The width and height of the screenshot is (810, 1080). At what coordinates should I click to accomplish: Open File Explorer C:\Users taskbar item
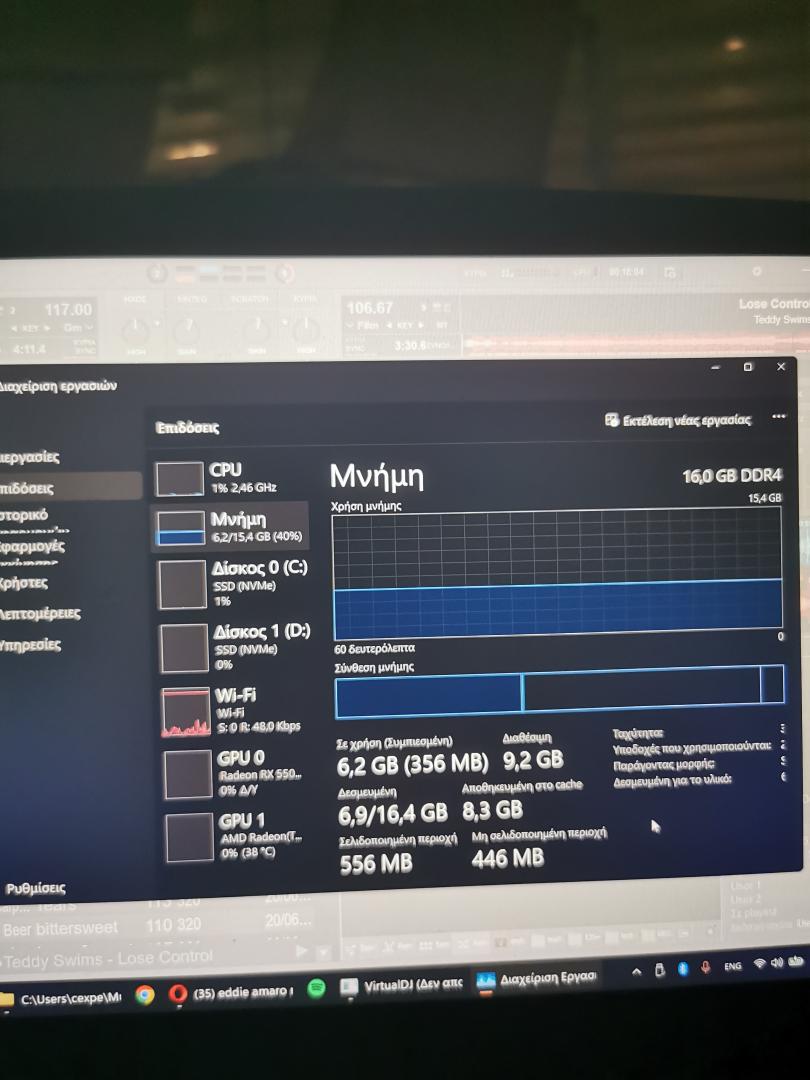pyautogui.click(x=62, y=998)
